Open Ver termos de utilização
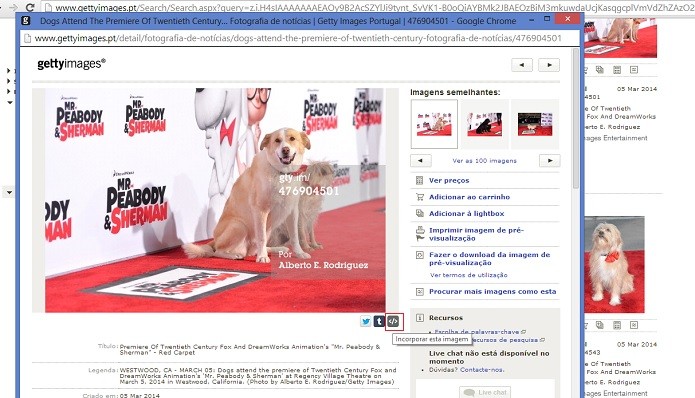This screenshot has width=695, height=398. pos(469,275)
